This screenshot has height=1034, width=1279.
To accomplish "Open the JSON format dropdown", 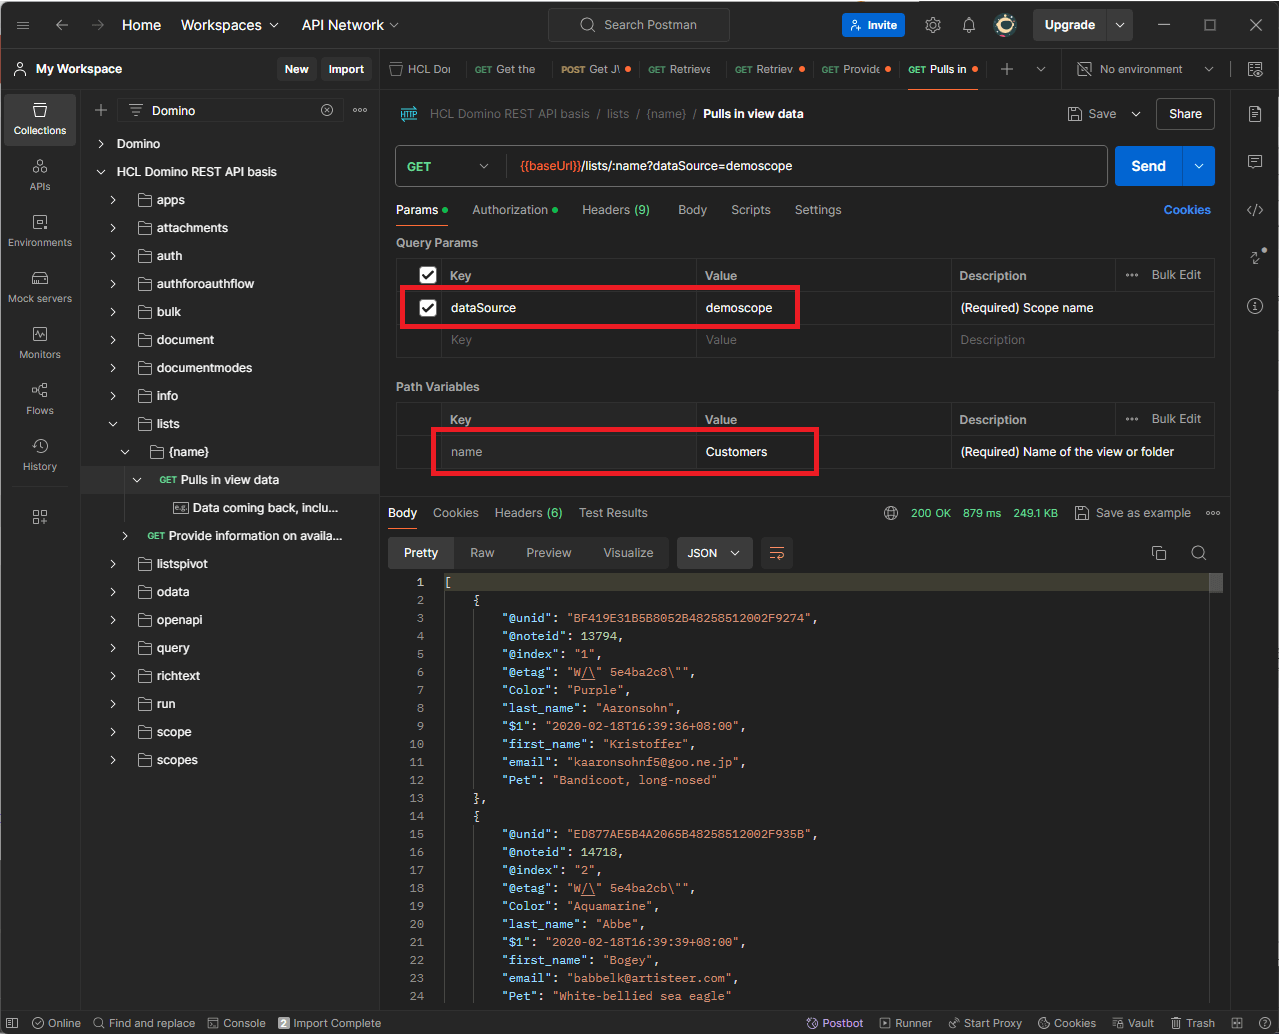I will pos(714,553).
